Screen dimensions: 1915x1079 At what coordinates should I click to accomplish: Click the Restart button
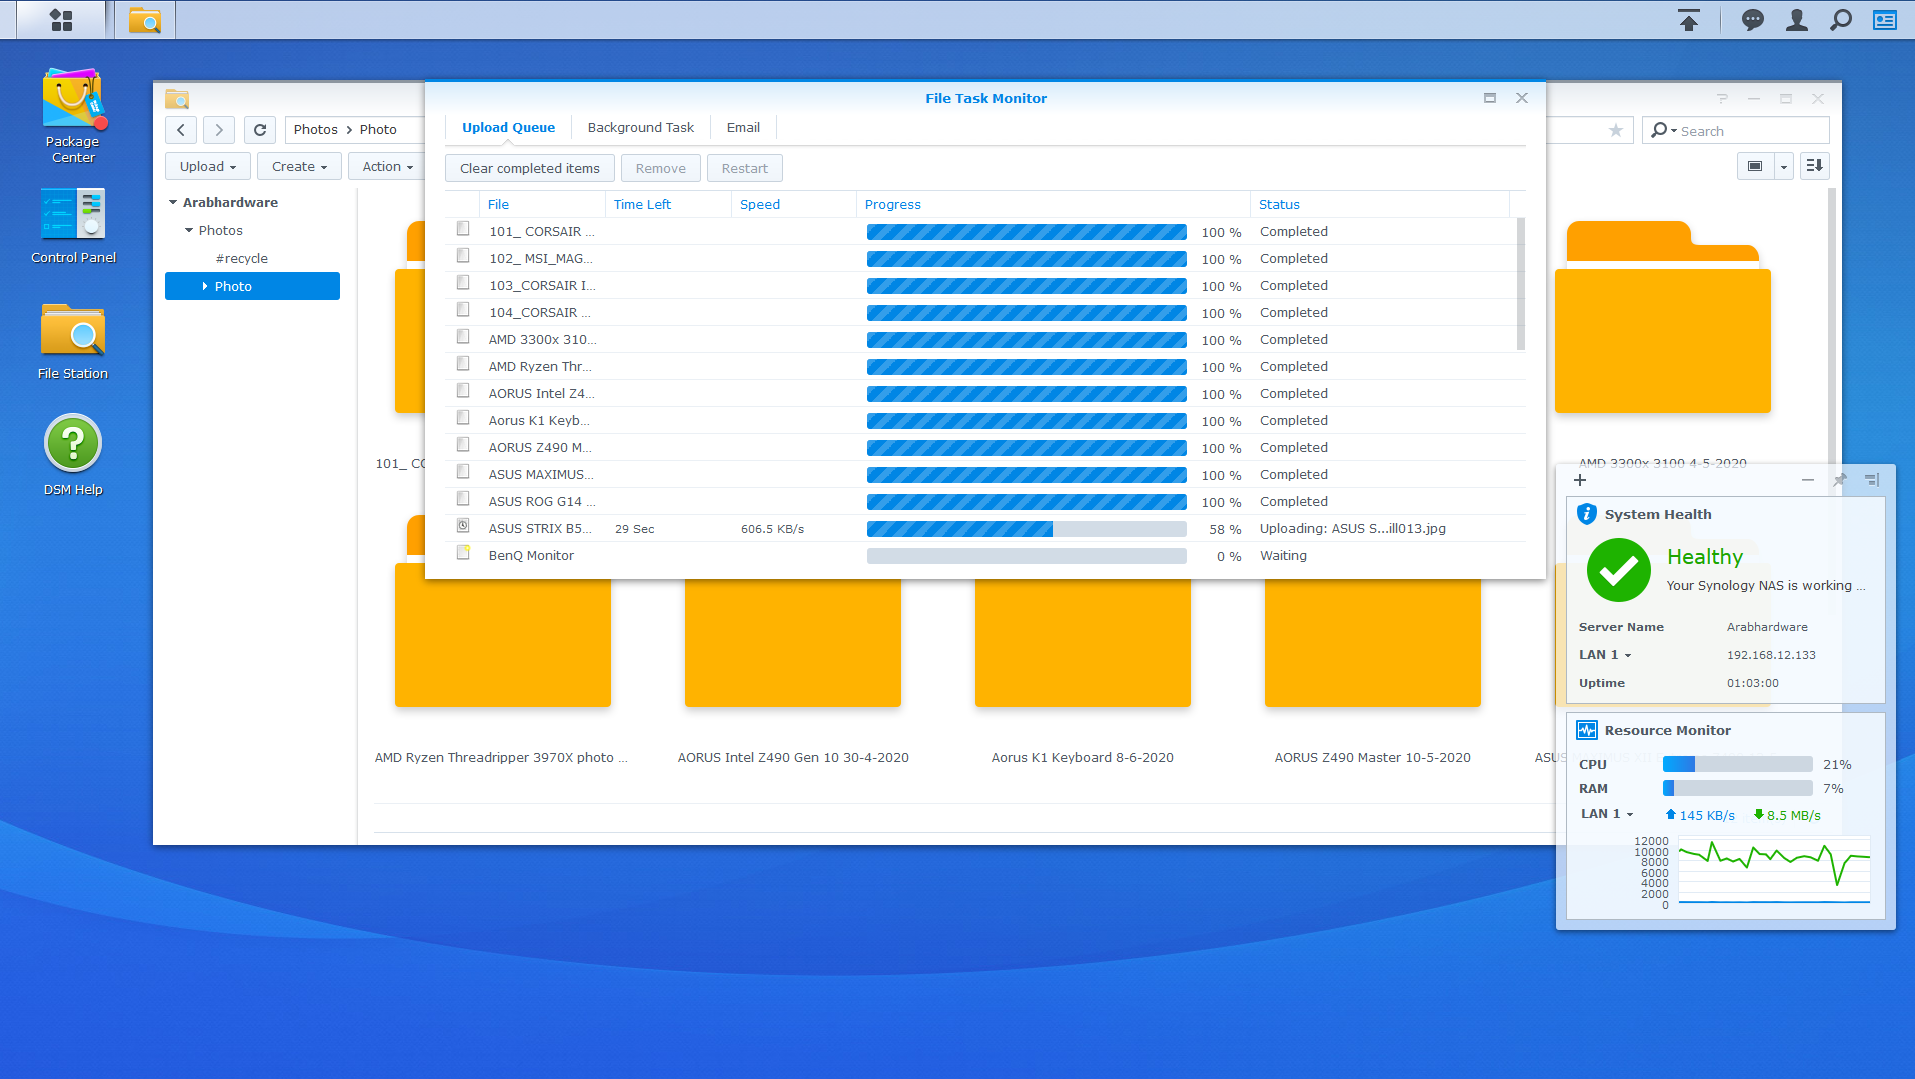pyautogui.click(x=745, y=168)
